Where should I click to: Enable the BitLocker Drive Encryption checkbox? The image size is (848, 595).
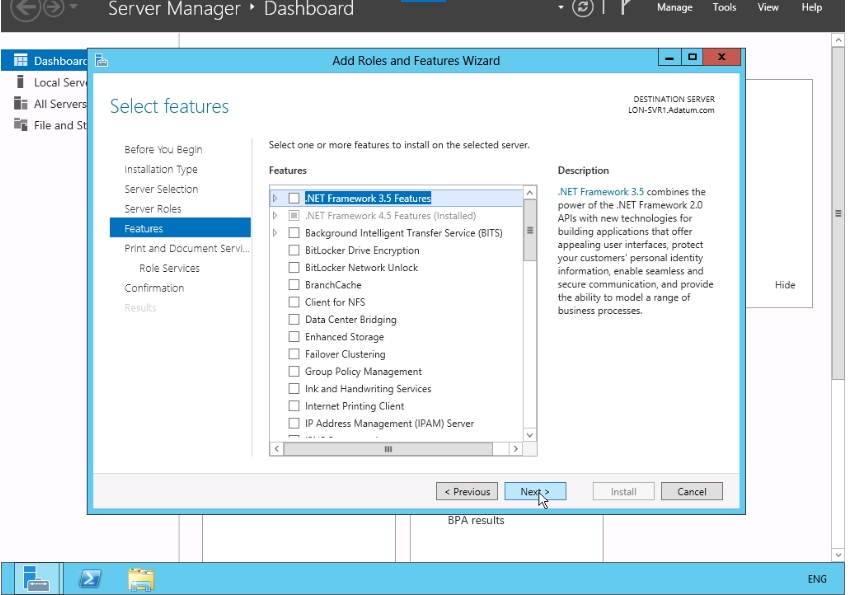(294, 250)
